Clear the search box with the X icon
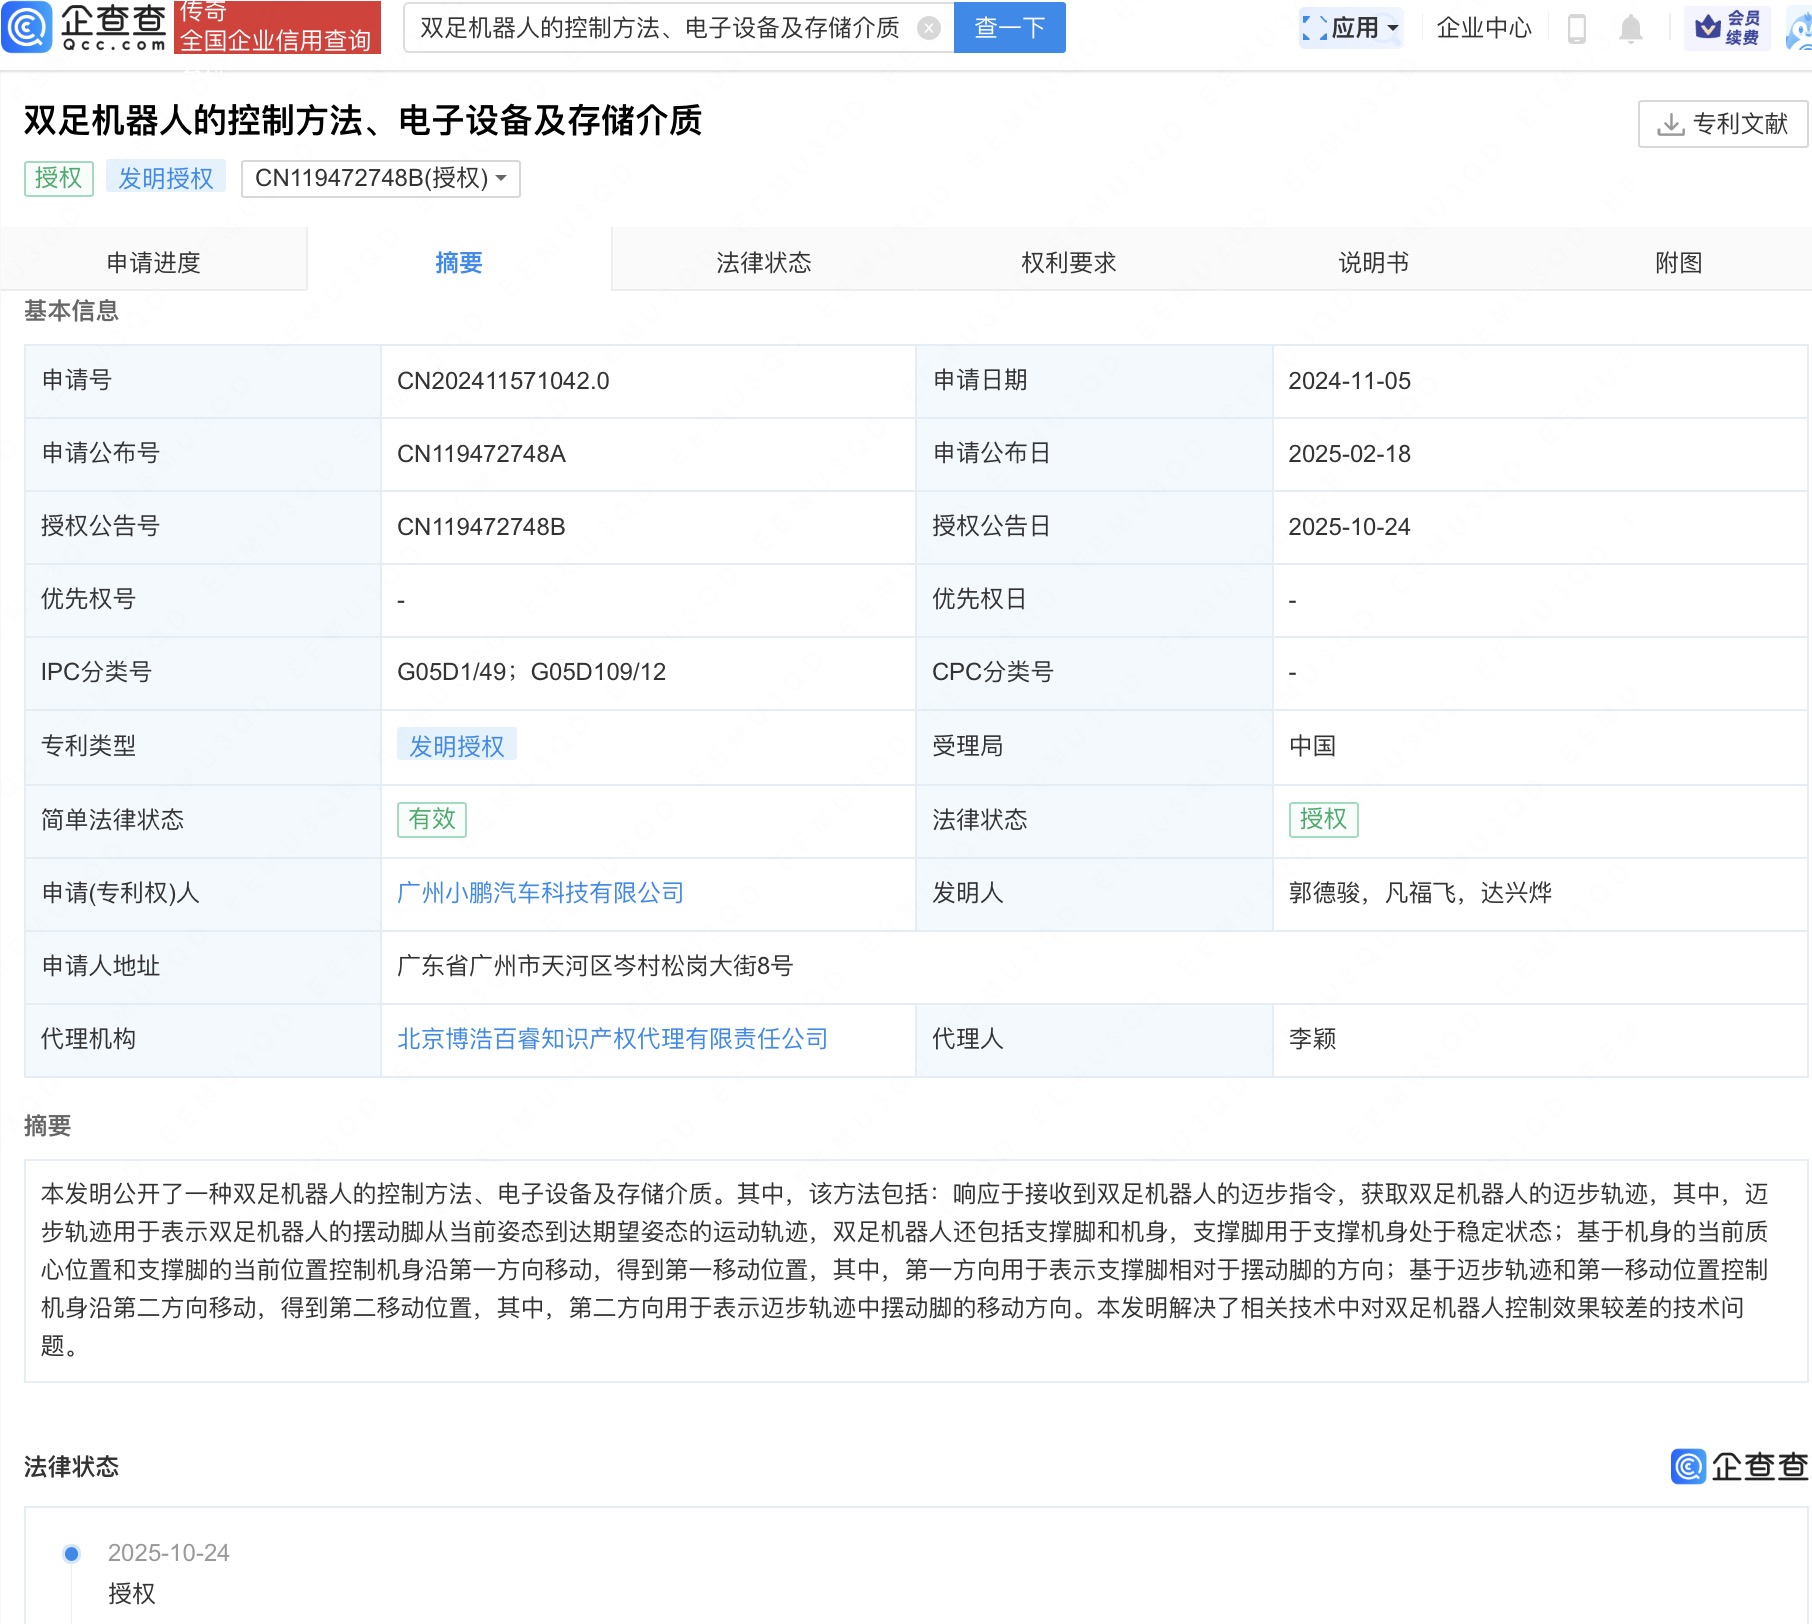 929,28
